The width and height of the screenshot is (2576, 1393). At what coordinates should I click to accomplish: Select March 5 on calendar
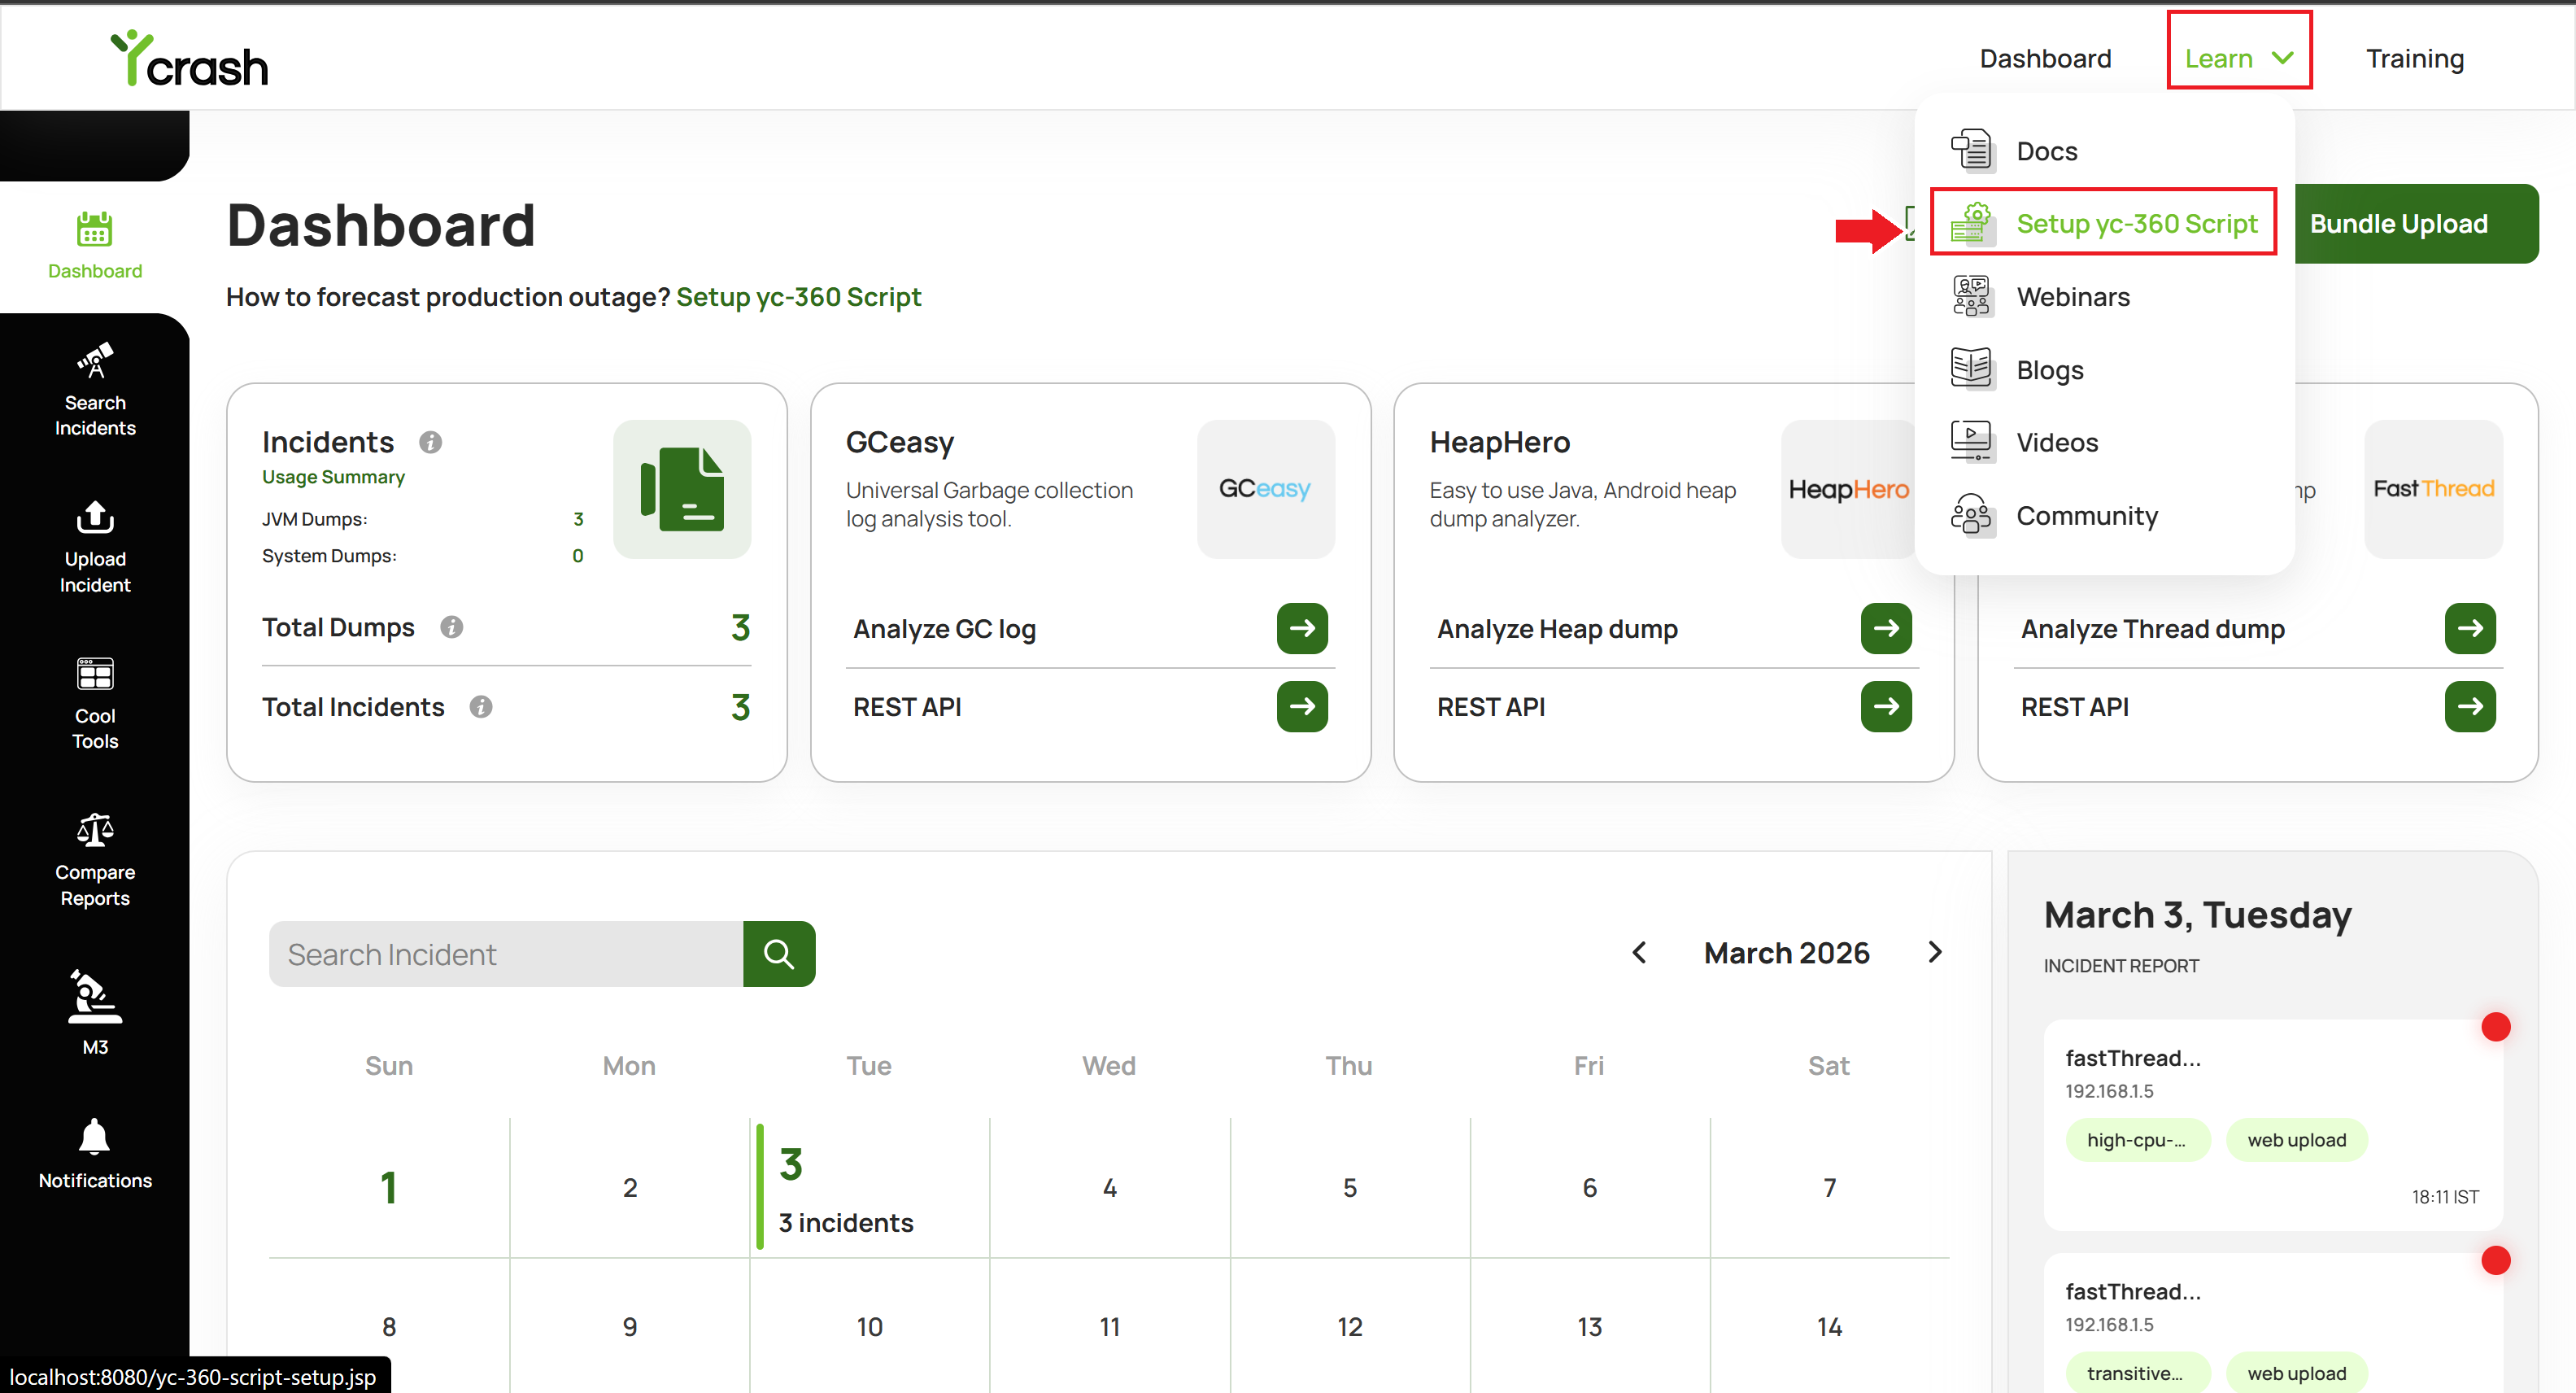(x=1349, y=1187)
